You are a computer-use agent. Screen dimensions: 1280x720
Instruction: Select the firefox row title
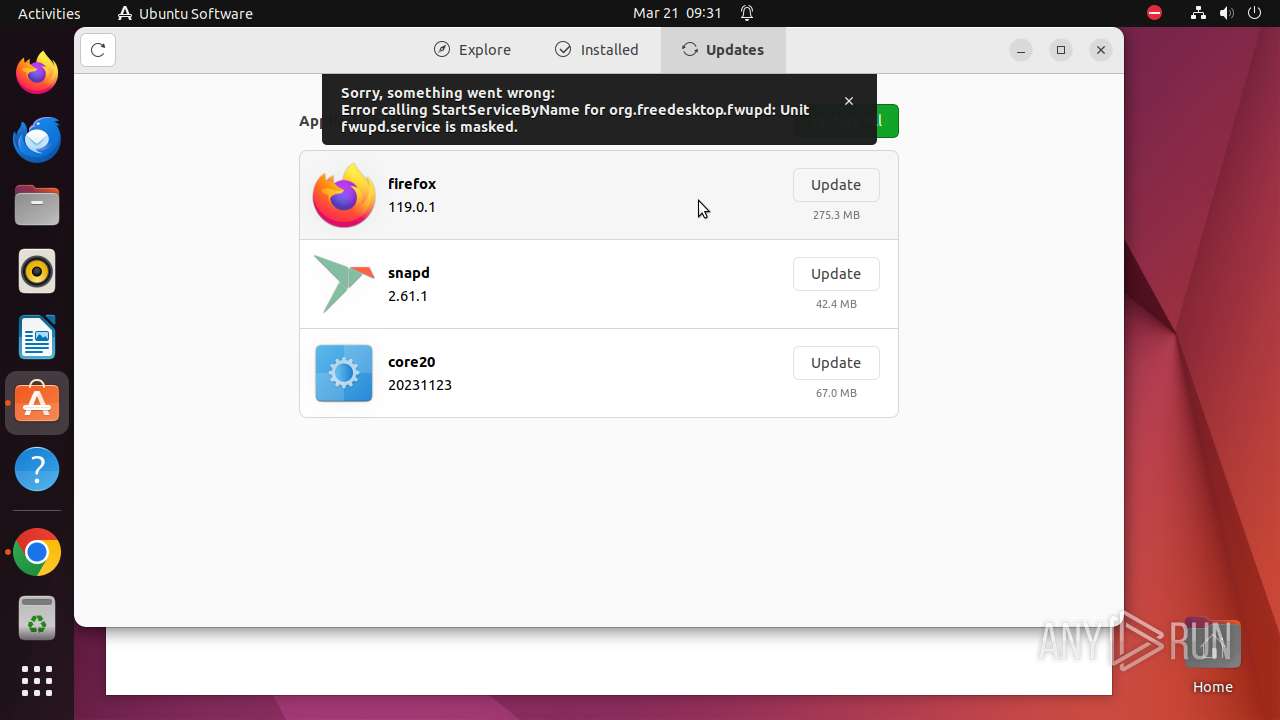[x=412, y=184]
